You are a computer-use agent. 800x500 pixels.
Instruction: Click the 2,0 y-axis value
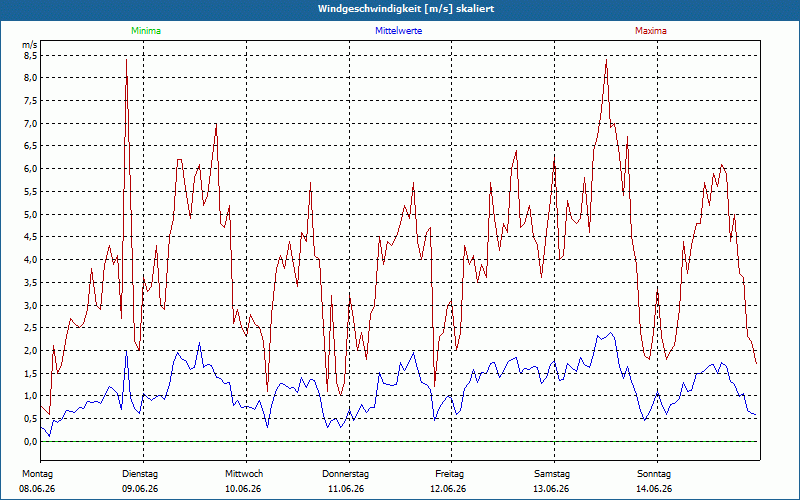(31, 351)
